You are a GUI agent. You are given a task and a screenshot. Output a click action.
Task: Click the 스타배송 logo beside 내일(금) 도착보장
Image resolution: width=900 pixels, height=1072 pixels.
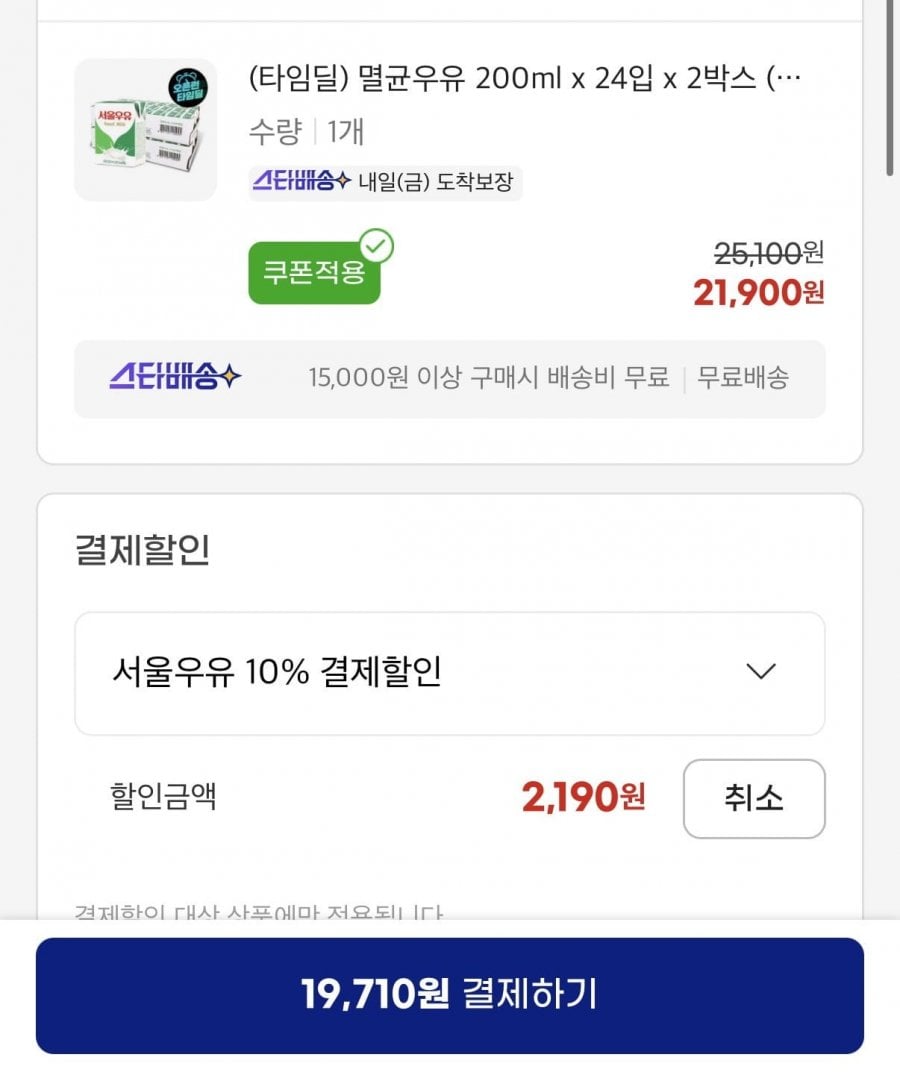click(300, 182)
